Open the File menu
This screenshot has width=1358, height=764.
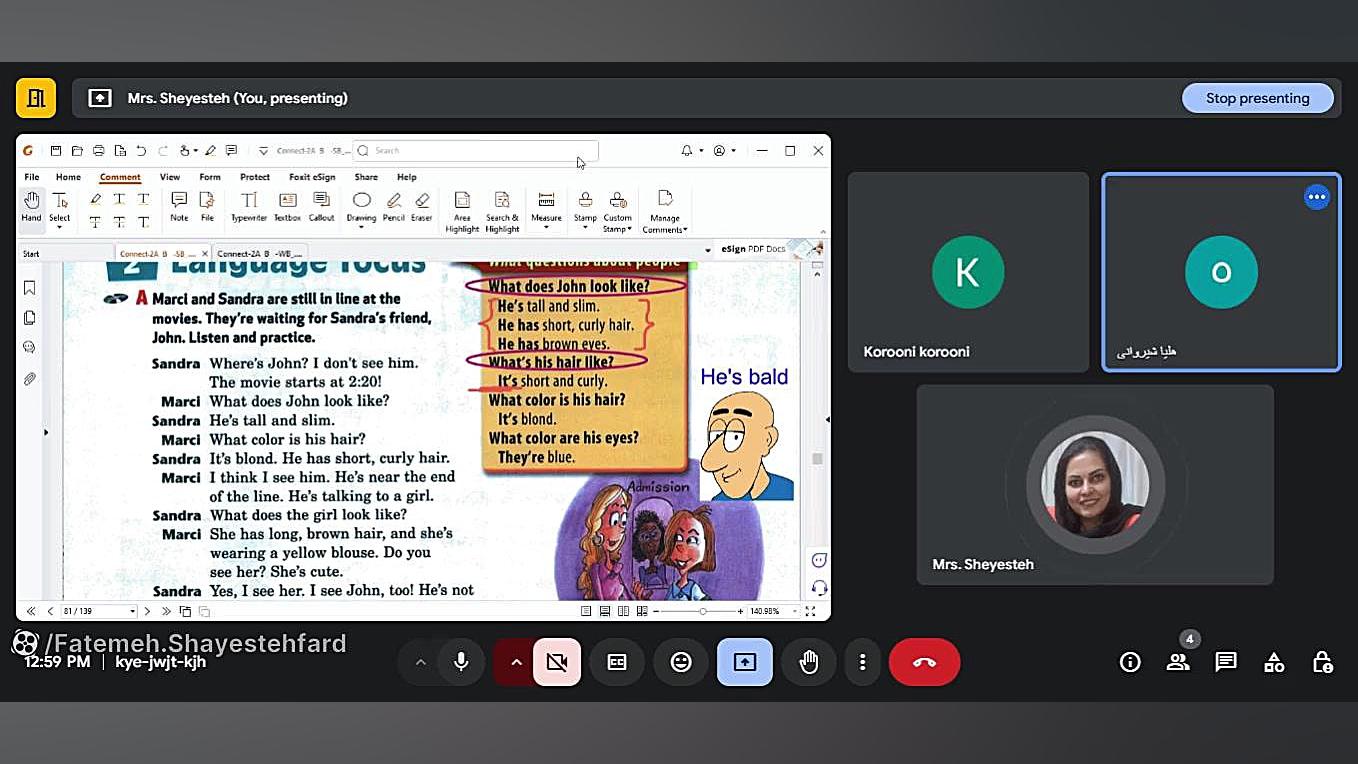tap(32, 177)
